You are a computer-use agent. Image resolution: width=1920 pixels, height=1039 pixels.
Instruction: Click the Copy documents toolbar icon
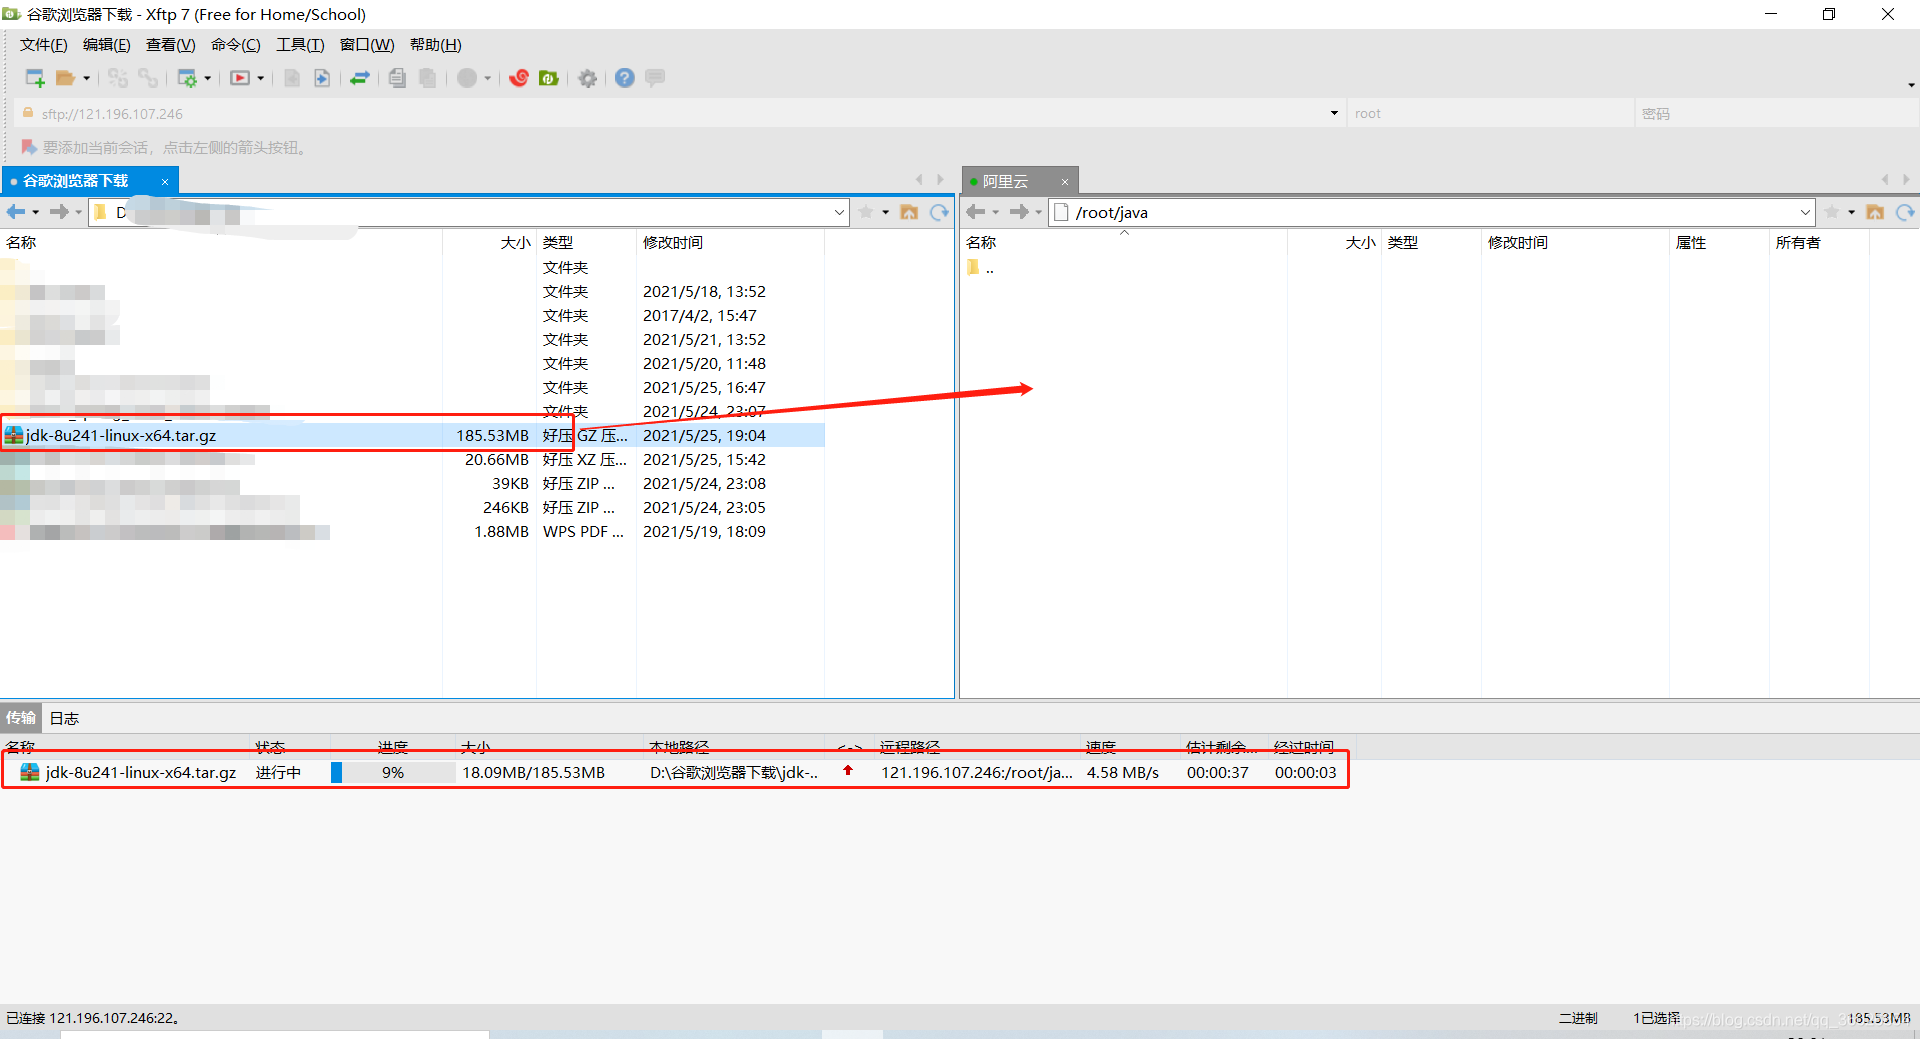coord(397,78)
